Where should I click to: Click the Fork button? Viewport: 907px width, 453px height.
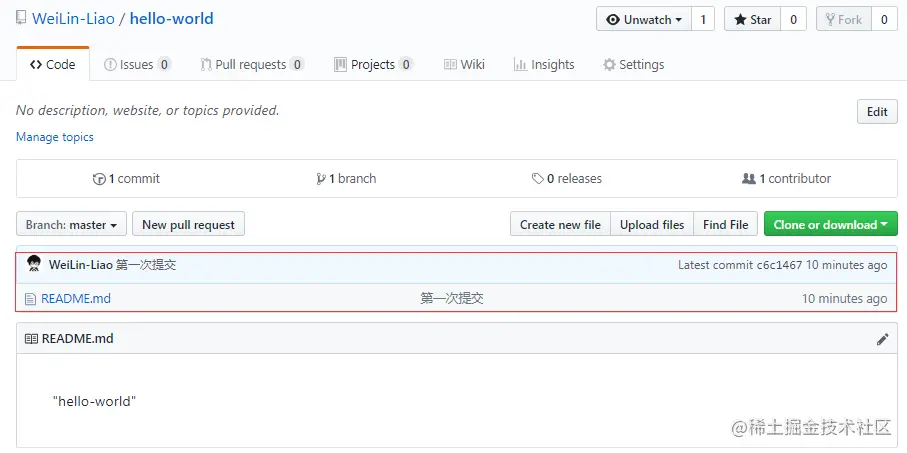(843, 20)
